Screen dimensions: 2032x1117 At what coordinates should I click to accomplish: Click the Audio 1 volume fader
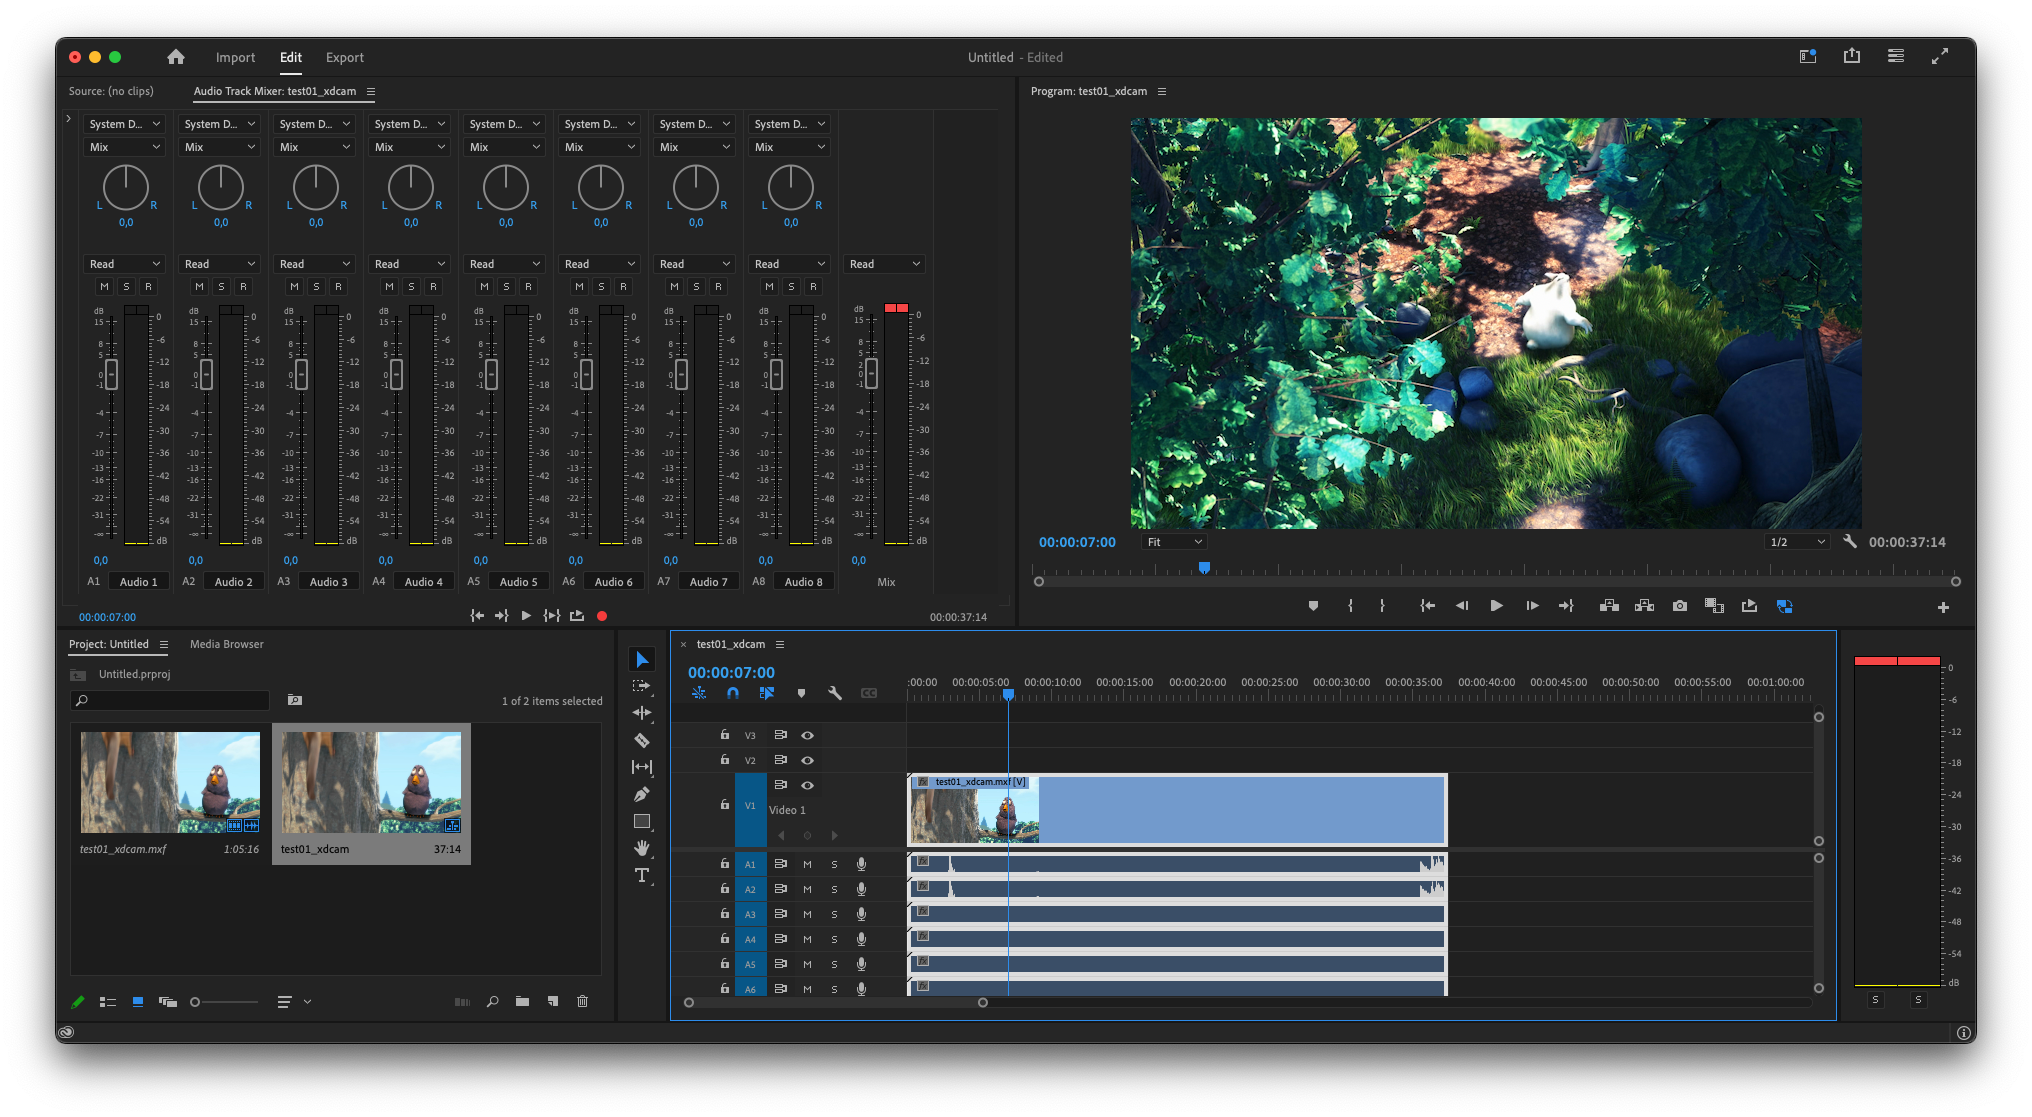(x=111, y=374)
